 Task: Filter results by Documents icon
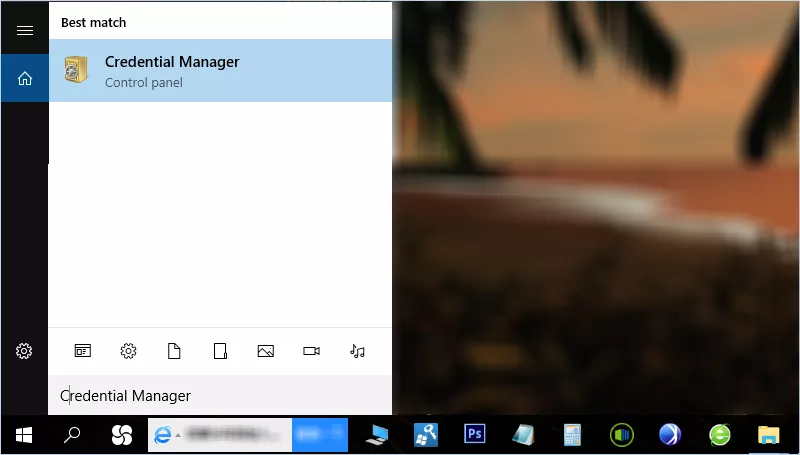tap(174, 351)
